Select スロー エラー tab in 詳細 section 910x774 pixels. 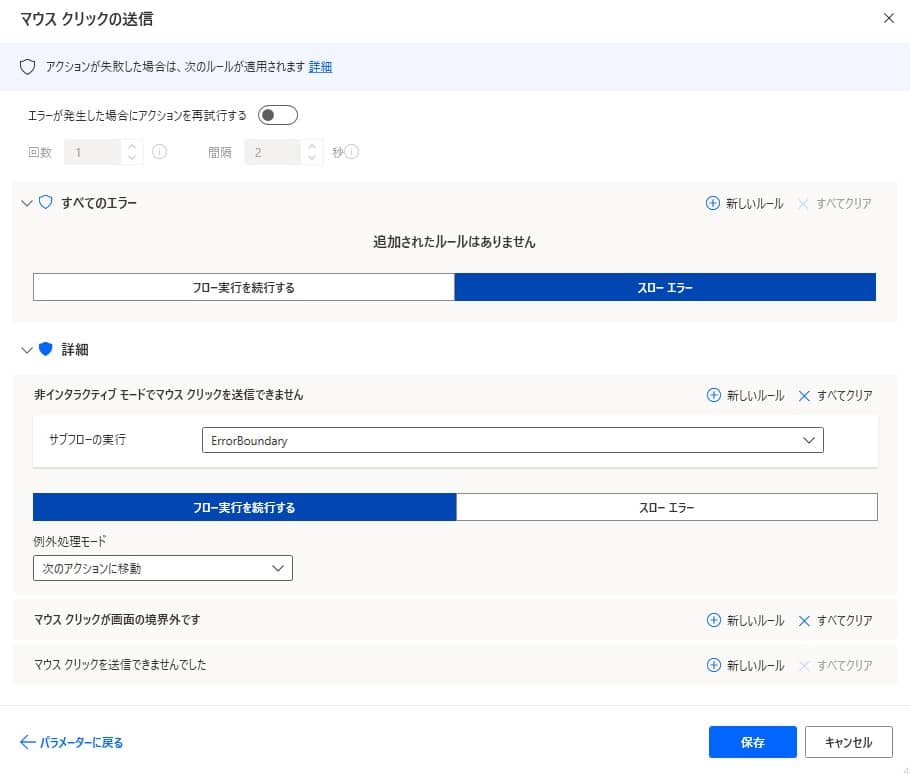[666, 507]
